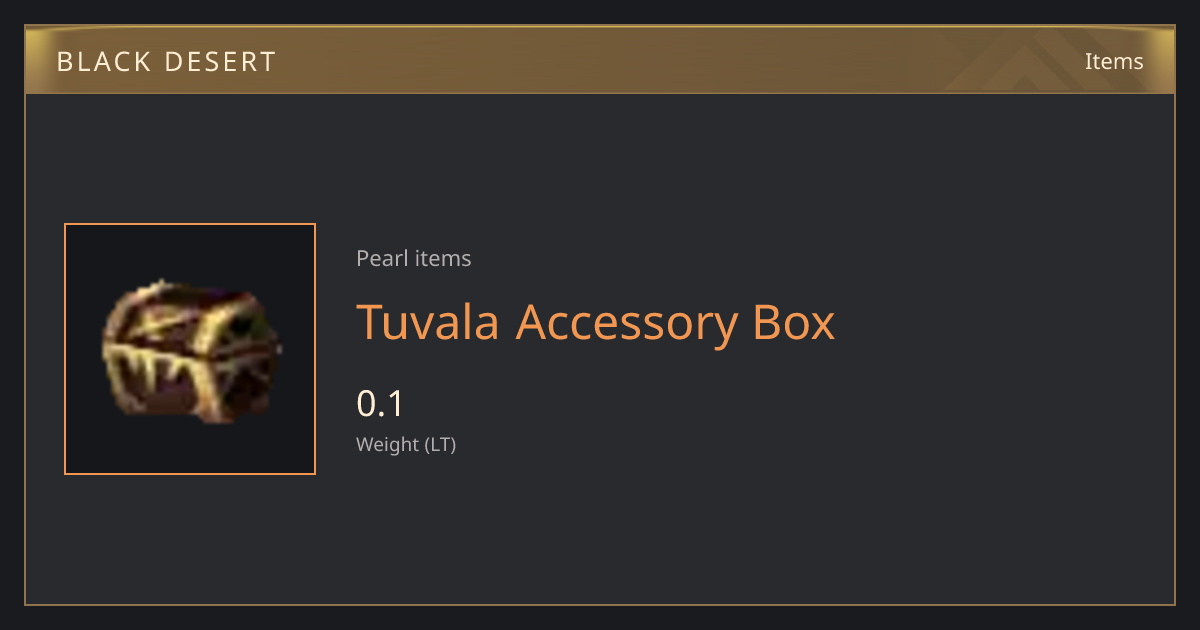Click the LT unit abbreviation
Image resolution: width=1200 pixels, height=630 pixels.
(440, 445)
